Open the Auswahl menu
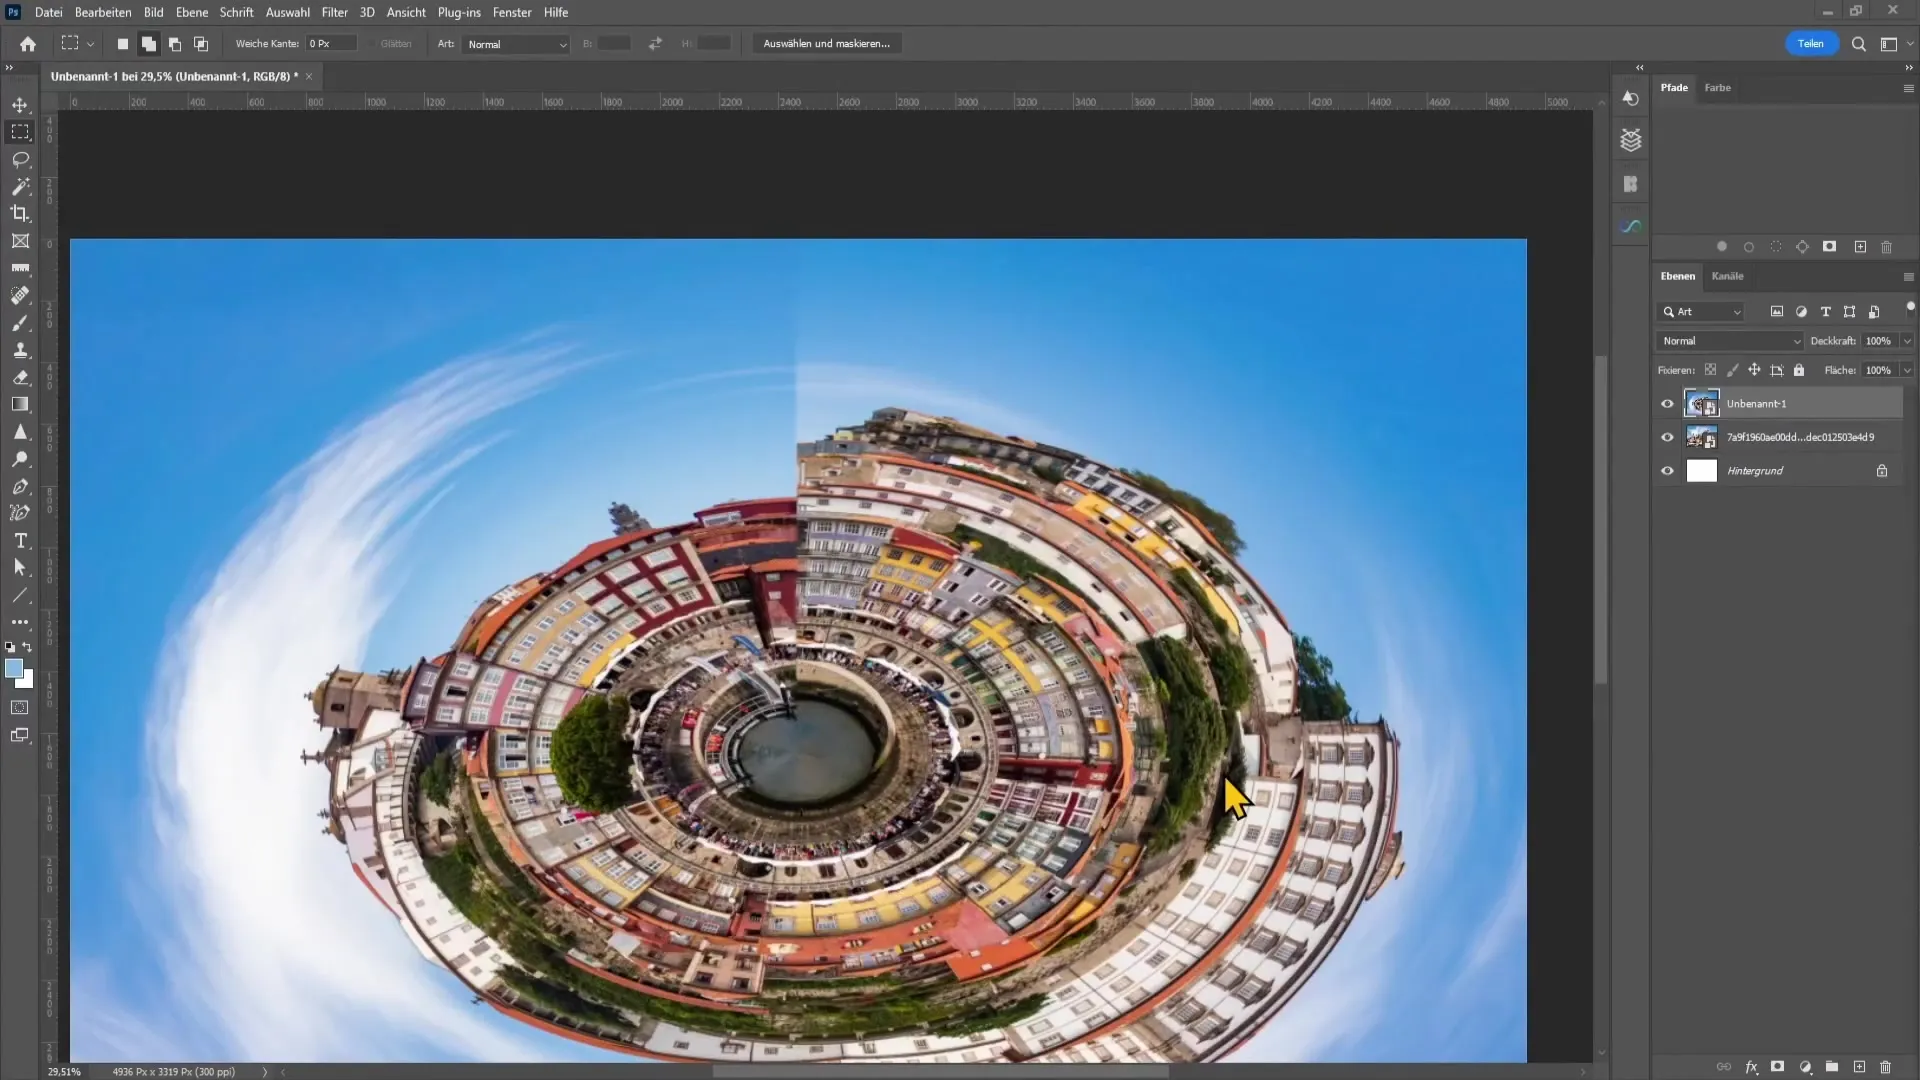1920x1080 pixels. 287,12
